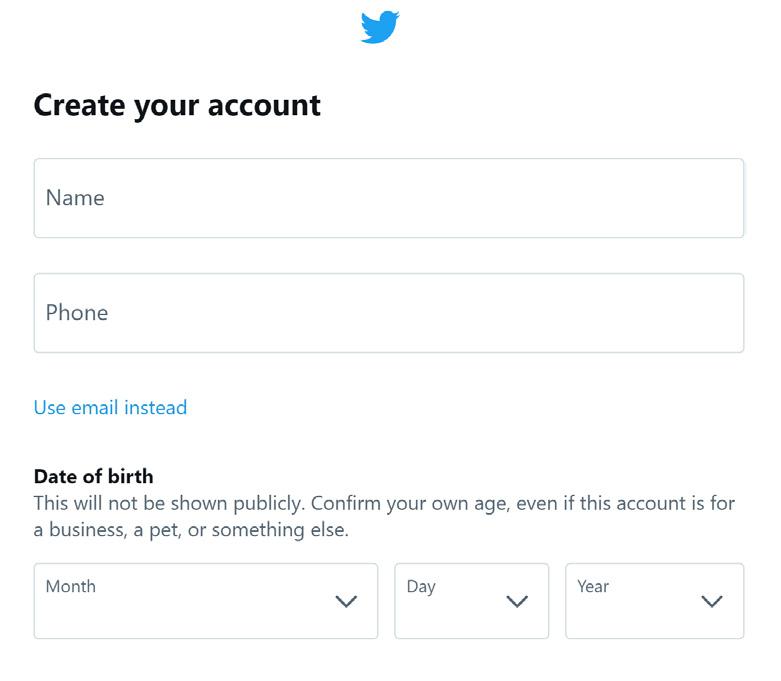Open the Day birth date selector
This screenshot has height=681, width=781.
tap(472, 601)
